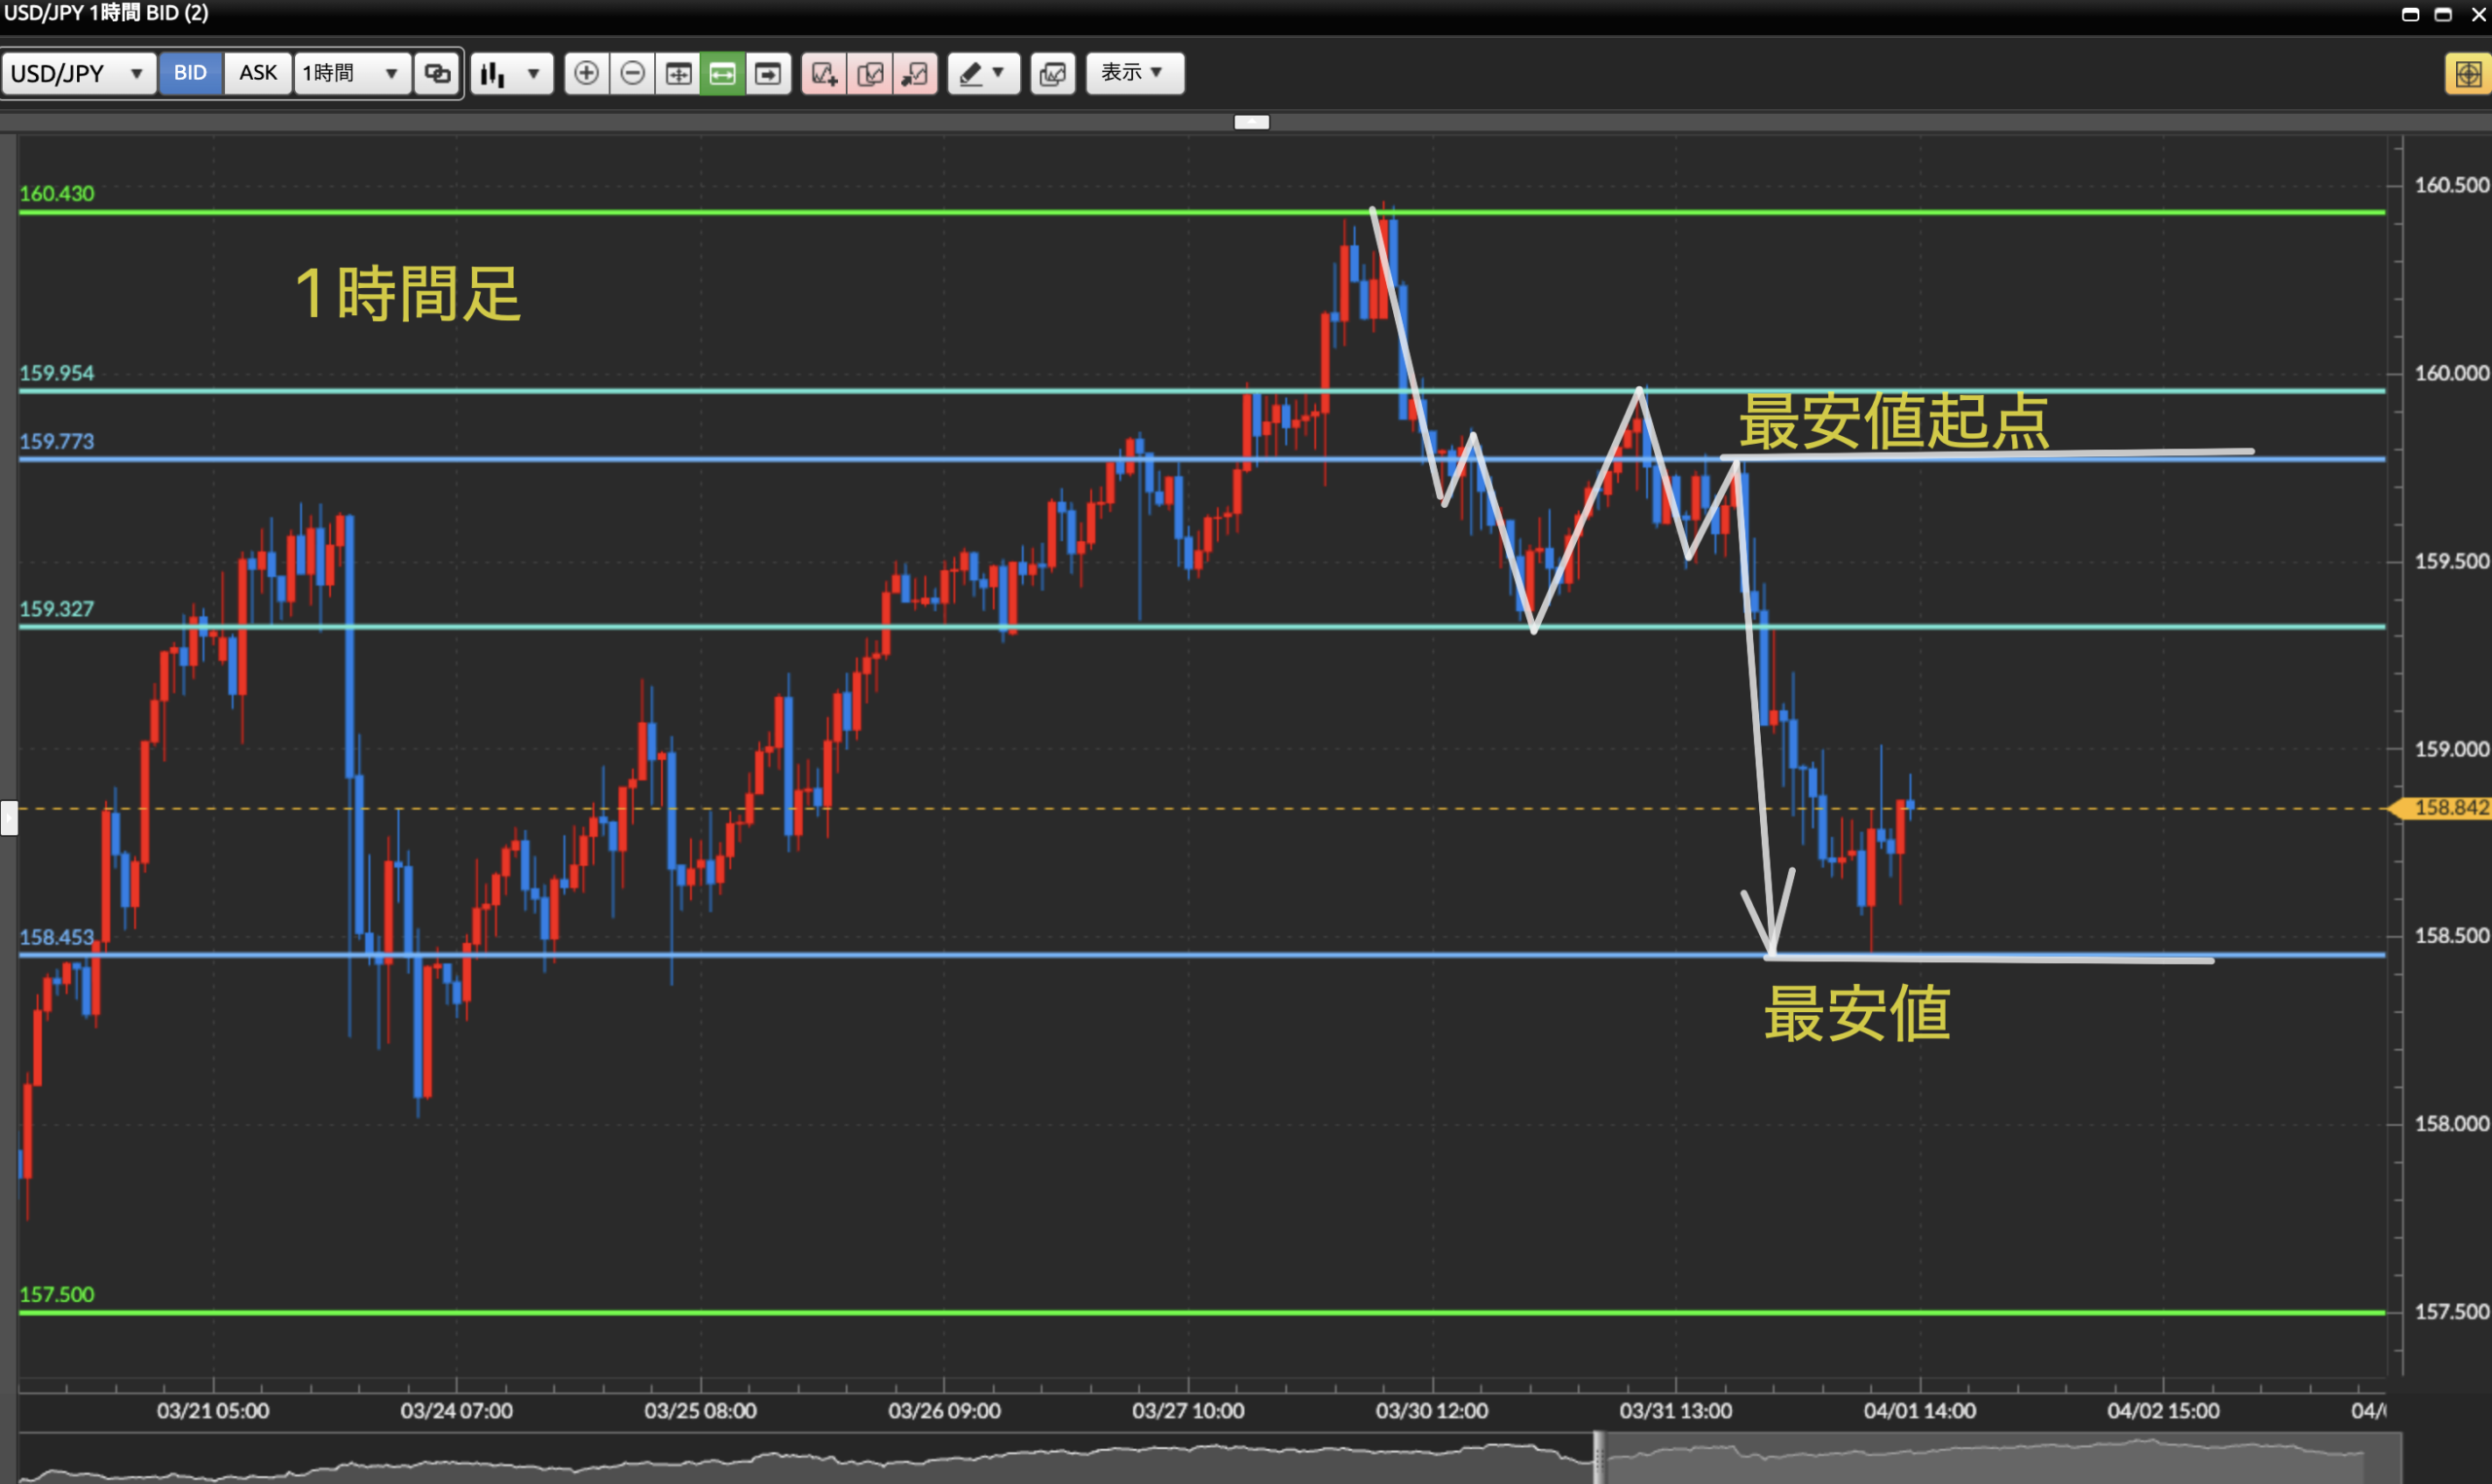Click the scroll to latest candle icon
The height and width of the screenshot is (1484, 2492).
pos(768,73)
